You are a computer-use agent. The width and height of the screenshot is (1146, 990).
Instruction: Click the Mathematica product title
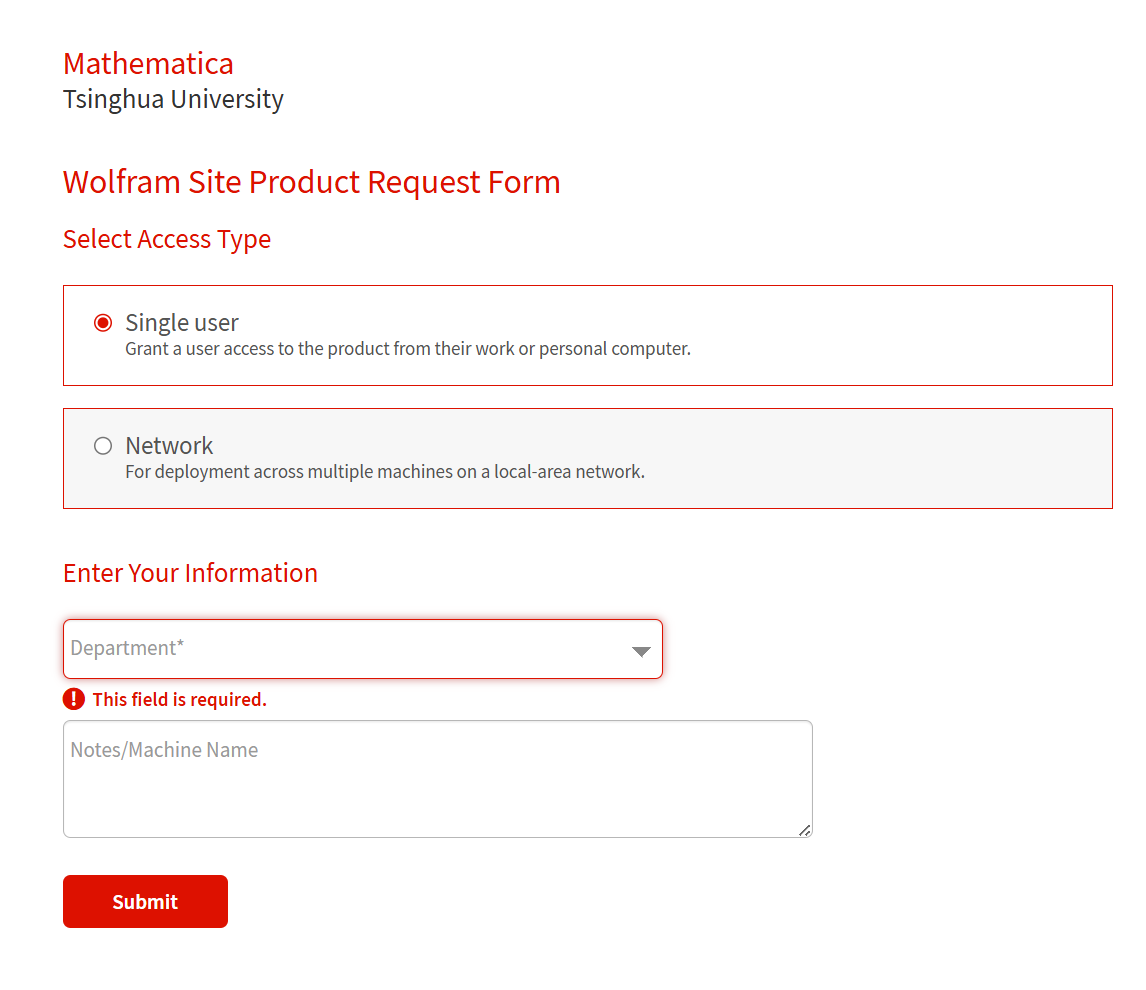(148, 64)
